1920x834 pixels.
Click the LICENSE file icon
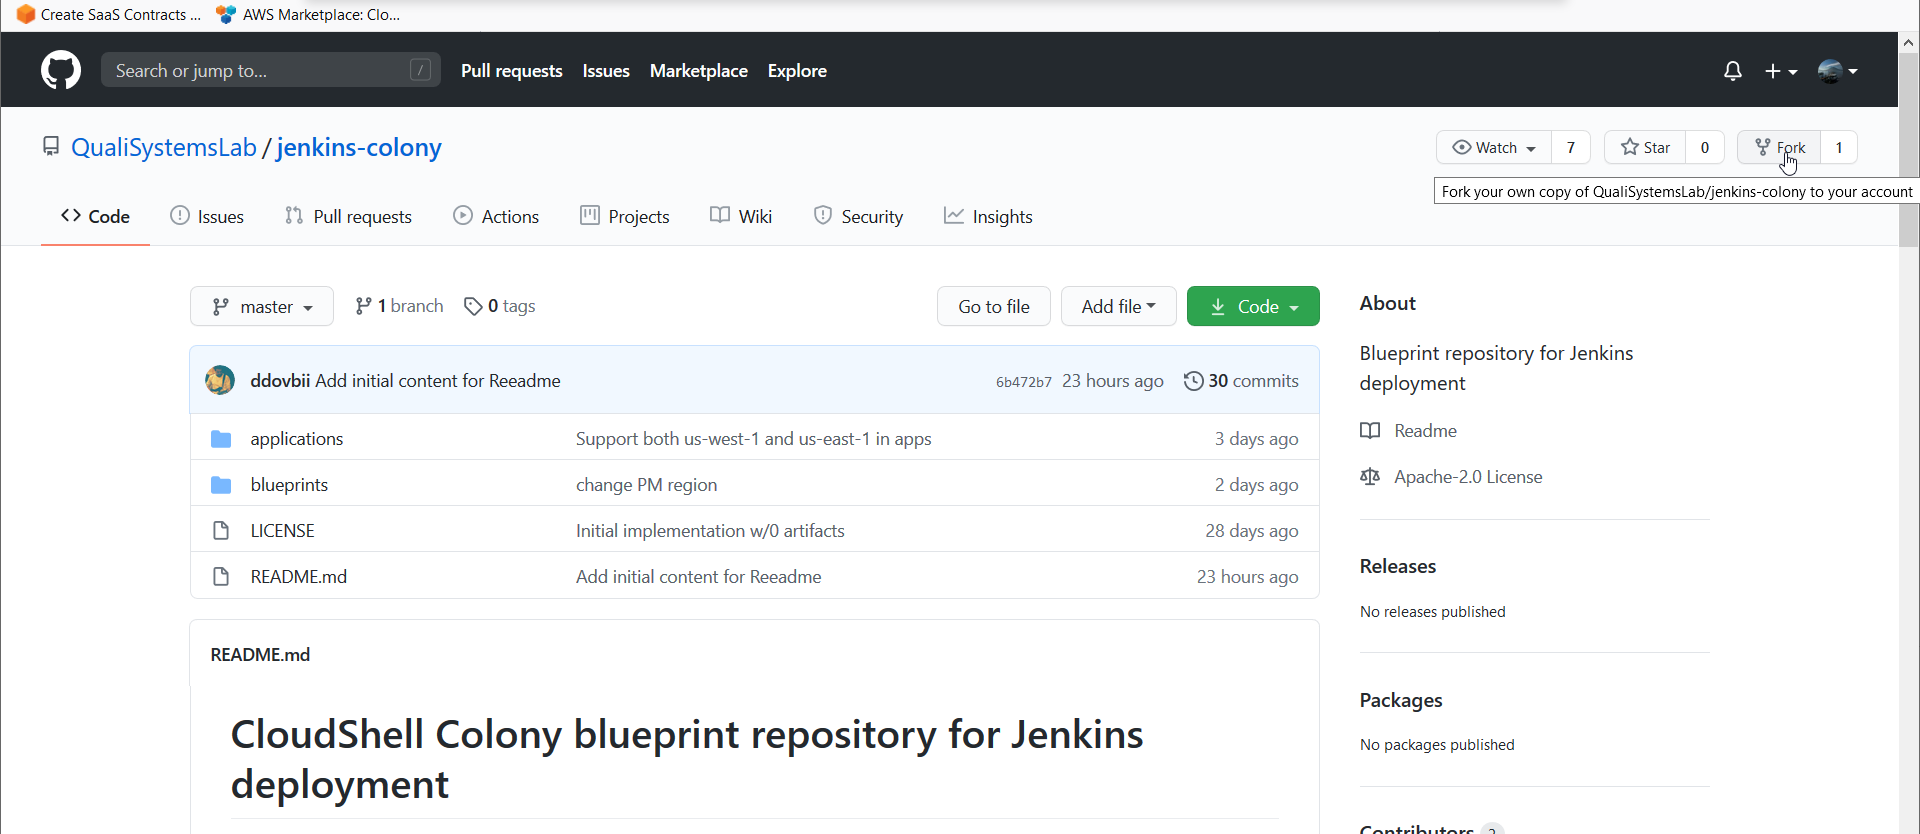pyautogui.click(x=221, y=531)
